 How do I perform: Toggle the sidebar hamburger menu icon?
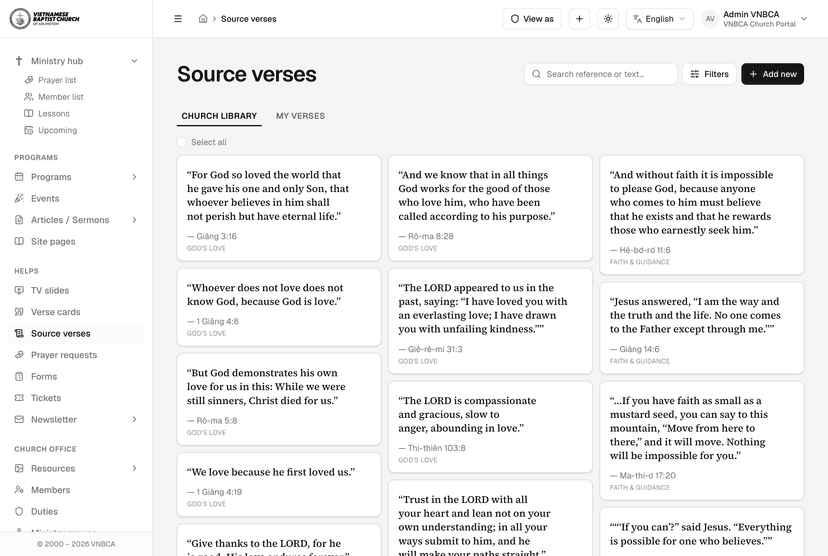pyautogui.click(x=178, y=19)
